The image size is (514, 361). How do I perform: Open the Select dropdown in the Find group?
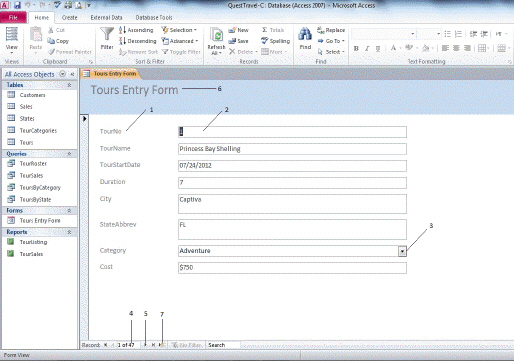[331, 52]
